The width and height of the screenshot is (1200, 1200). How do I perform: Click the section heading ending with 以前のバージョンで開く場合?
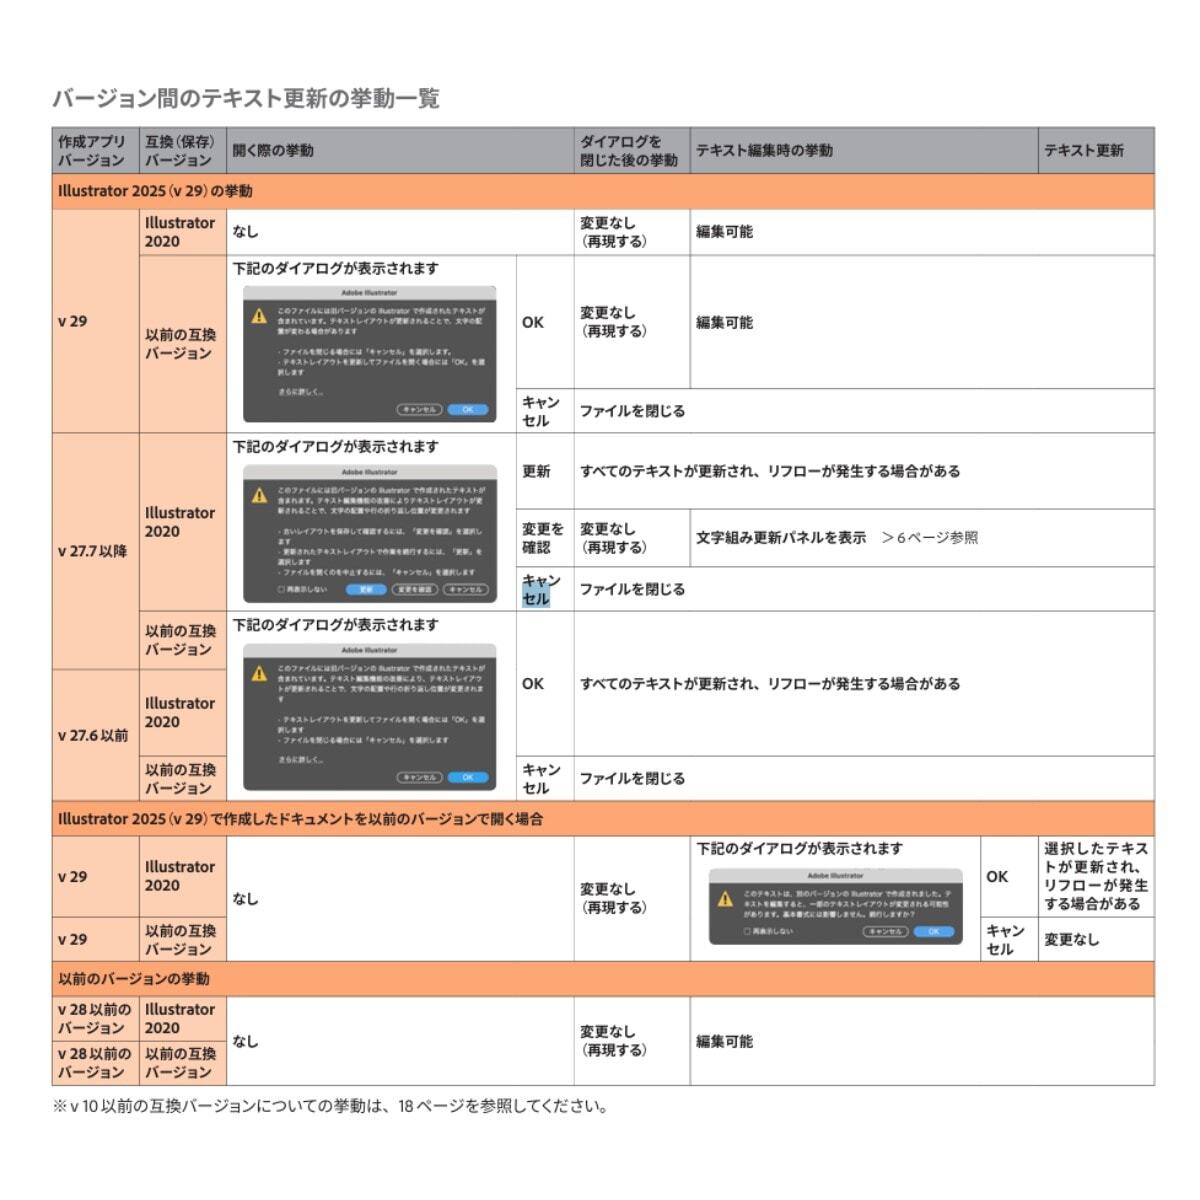(x=300, y=819)
